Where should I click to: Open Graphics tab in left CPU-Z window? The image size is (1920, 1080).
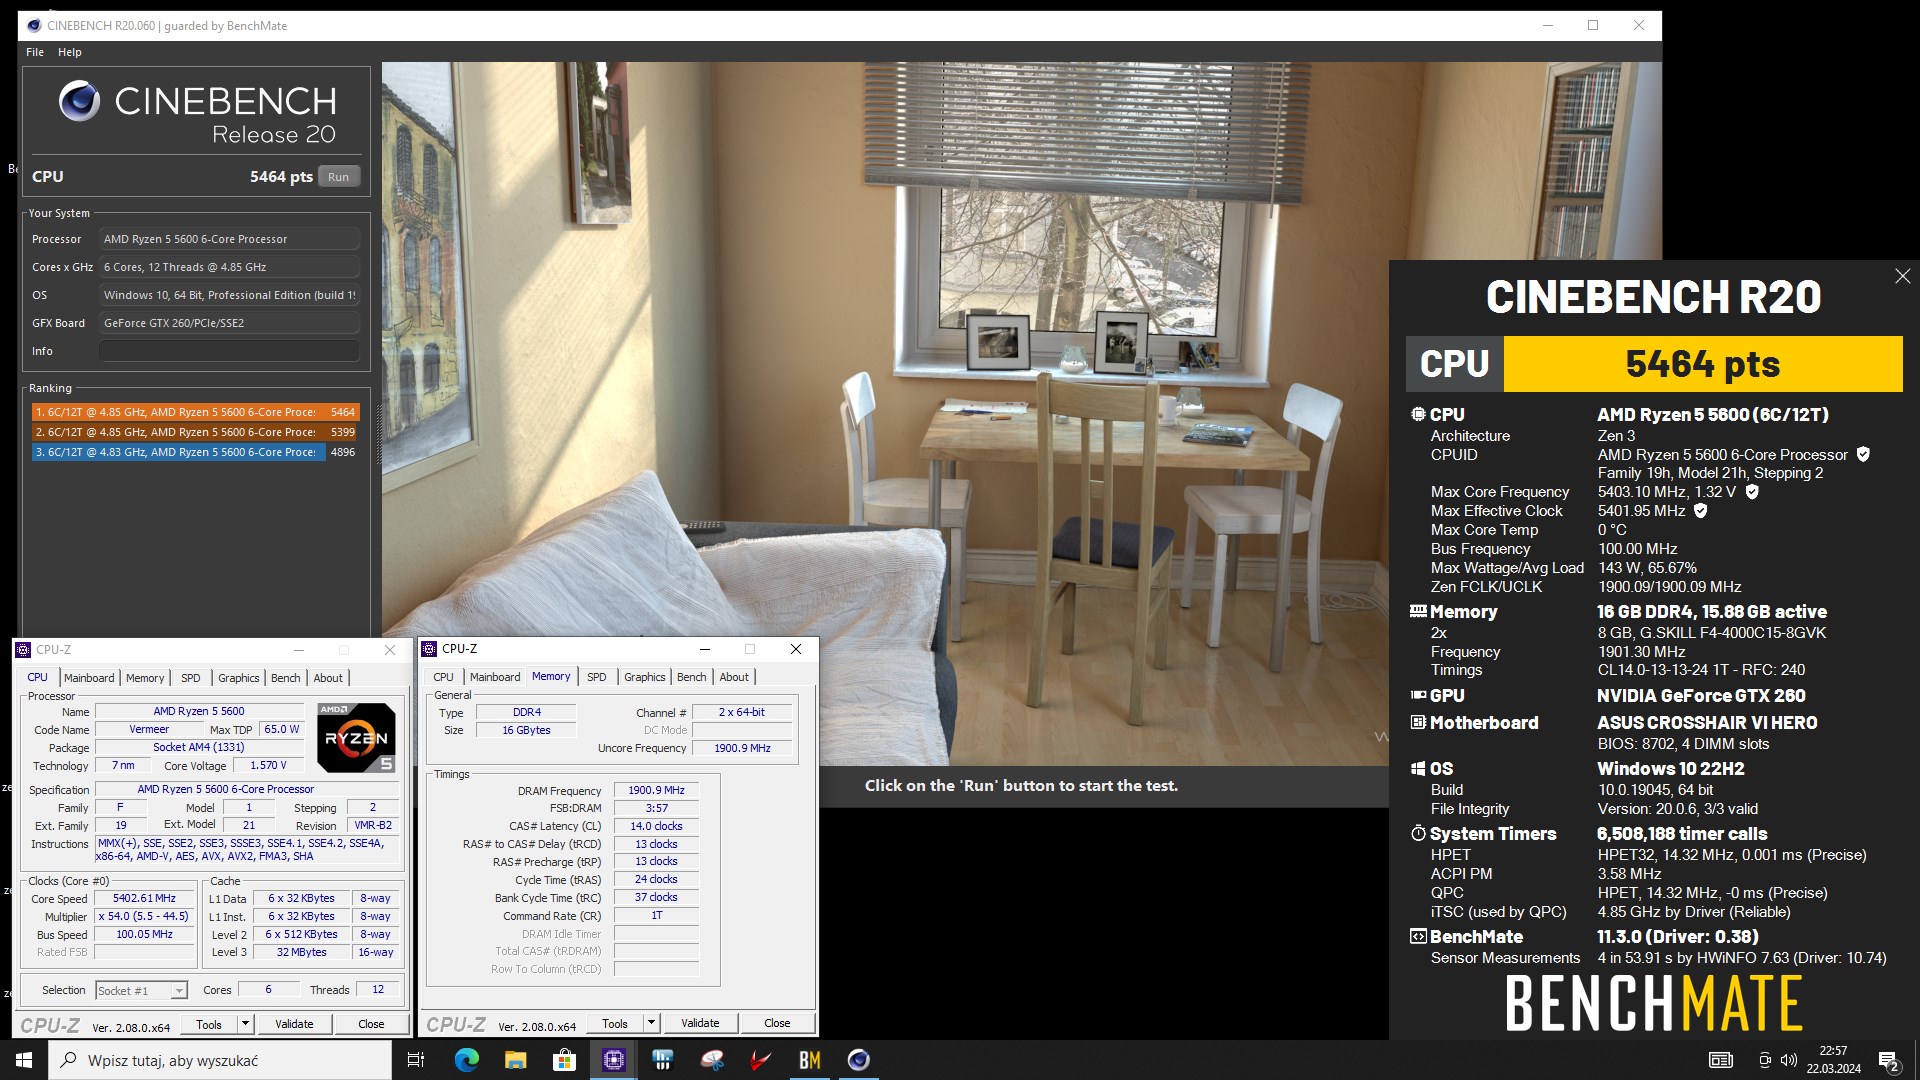pyautogui.click(x=239, y=678)
